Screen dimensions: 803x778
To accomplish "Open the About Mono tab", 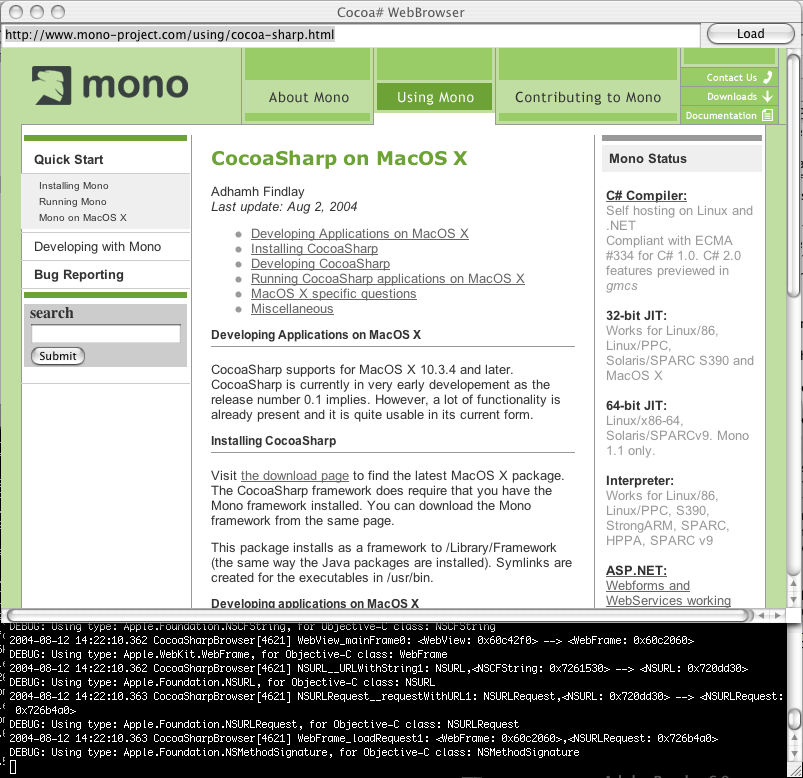I will point(308,97).
